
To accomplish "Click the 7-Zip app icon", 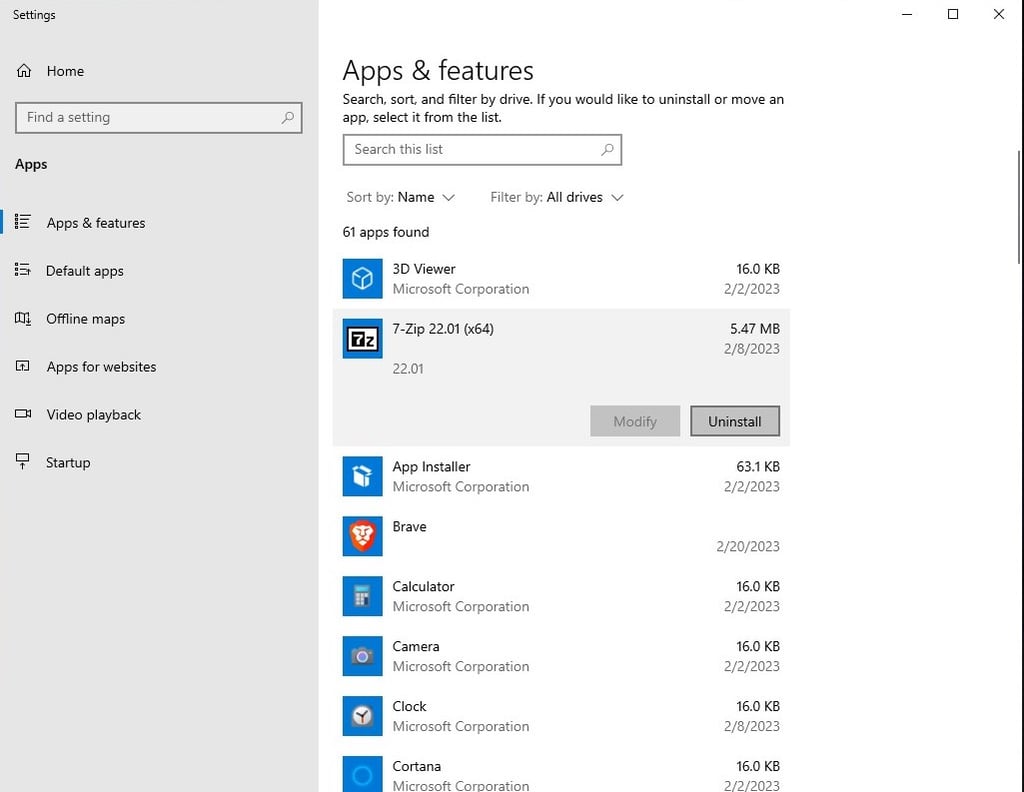I will click(362, 339).
